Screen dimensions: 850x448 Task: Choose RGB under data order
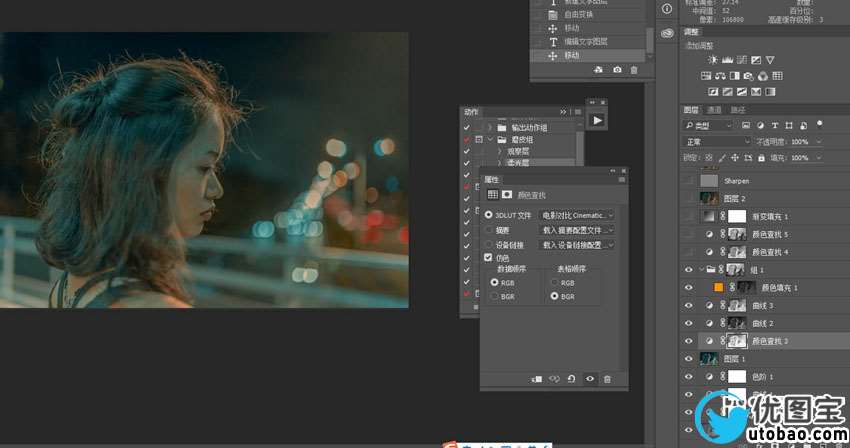[x=494, y=283]
